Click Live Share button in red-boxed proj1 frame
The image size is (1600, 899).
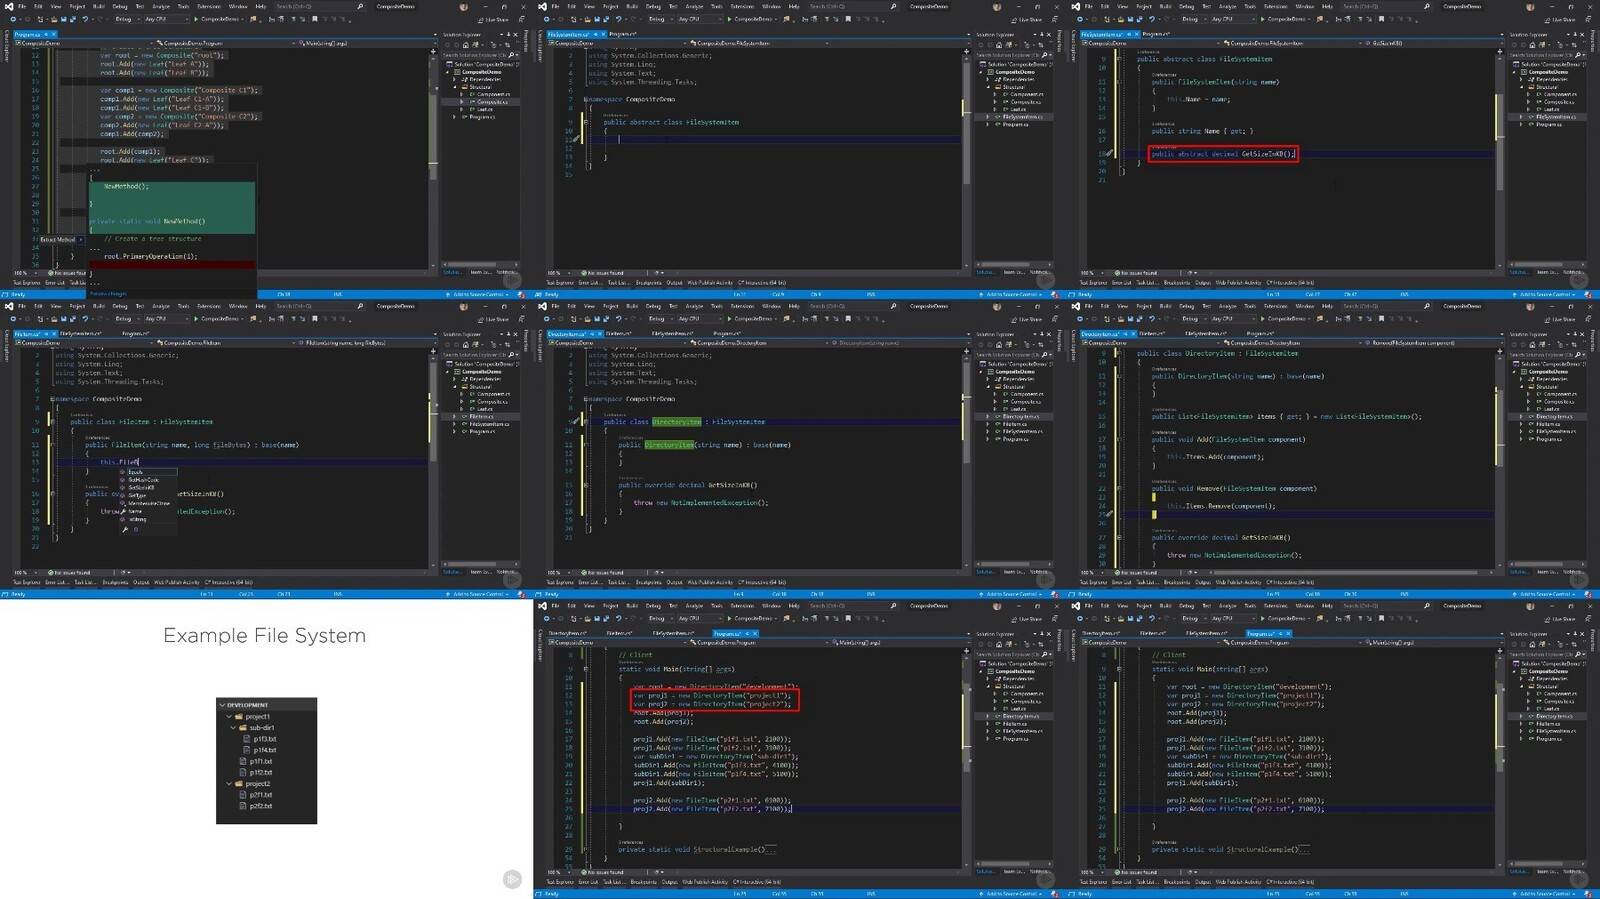(1026, 620)
